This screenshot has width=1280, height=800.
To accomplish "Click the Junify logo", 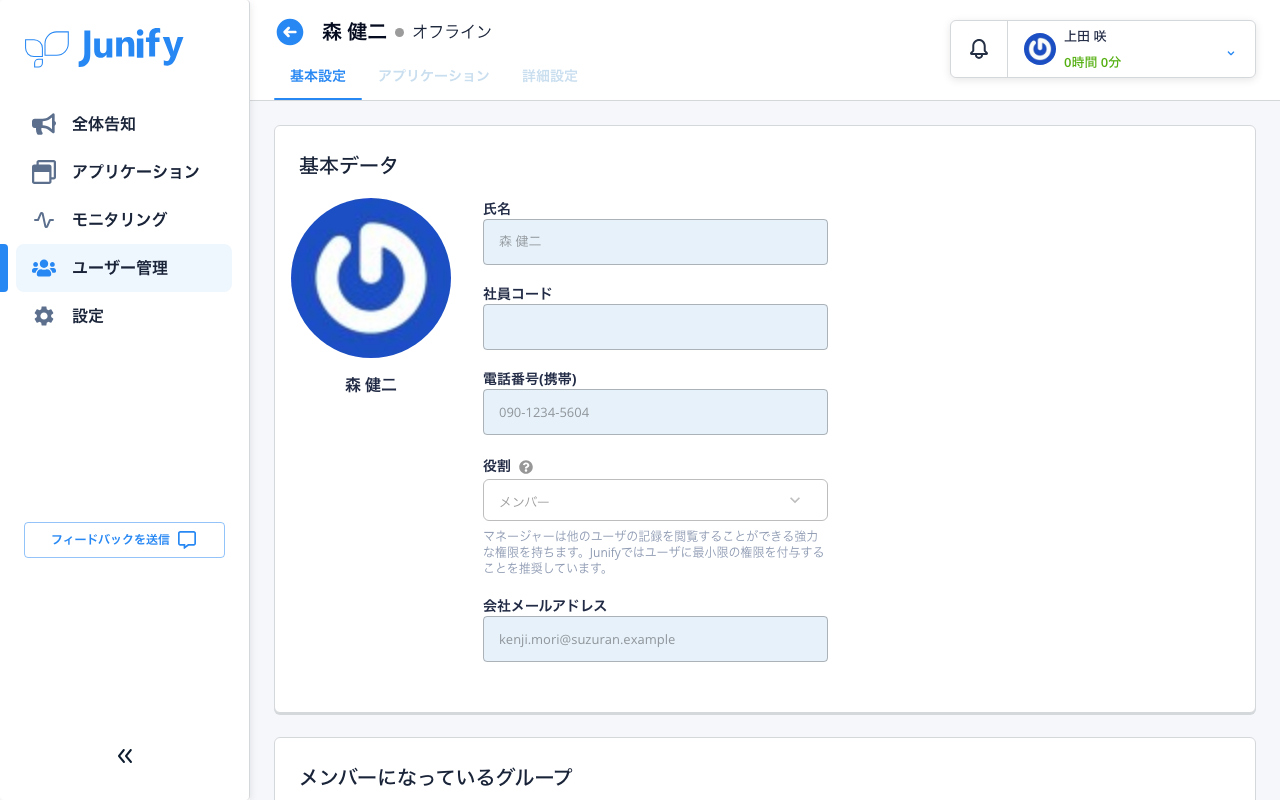I will pos(104,48).
